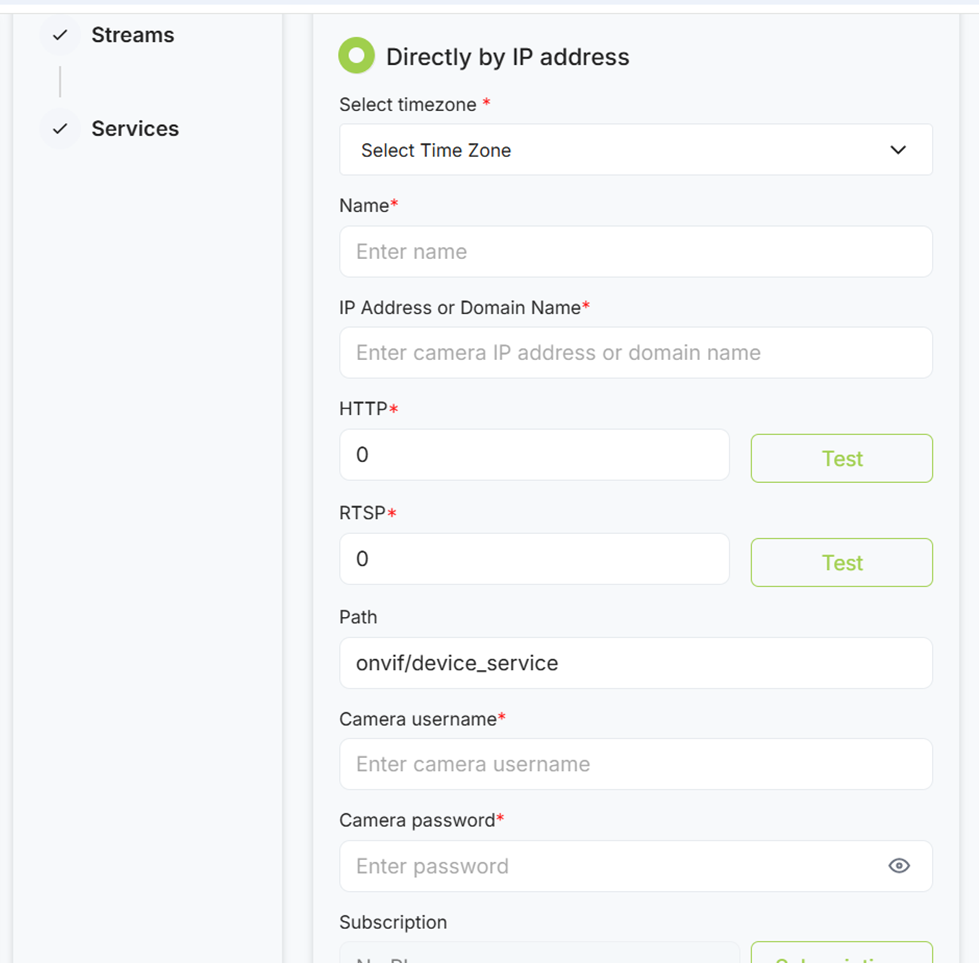Click the HTTP port number field
The height and width of the screenshot is (963, 979).
tap(534, 455)
